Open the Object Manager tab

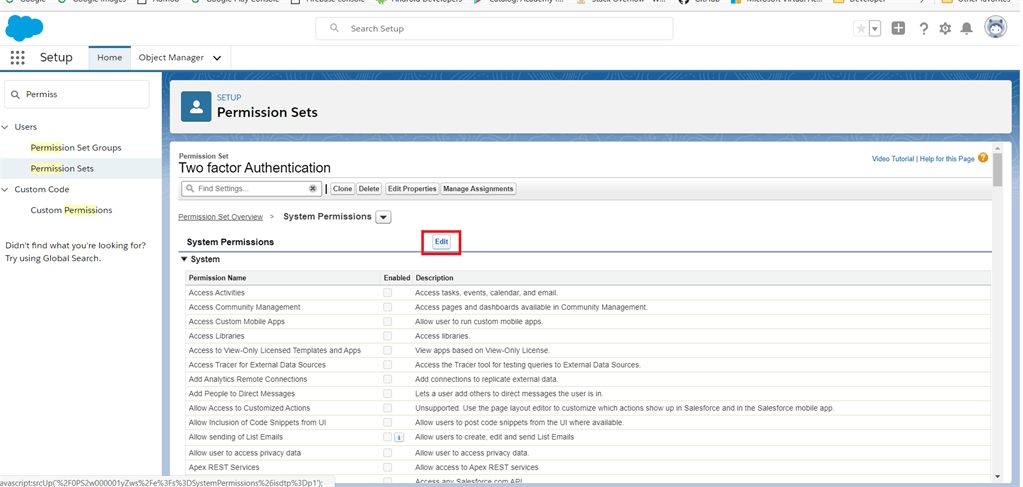point(171,57)
